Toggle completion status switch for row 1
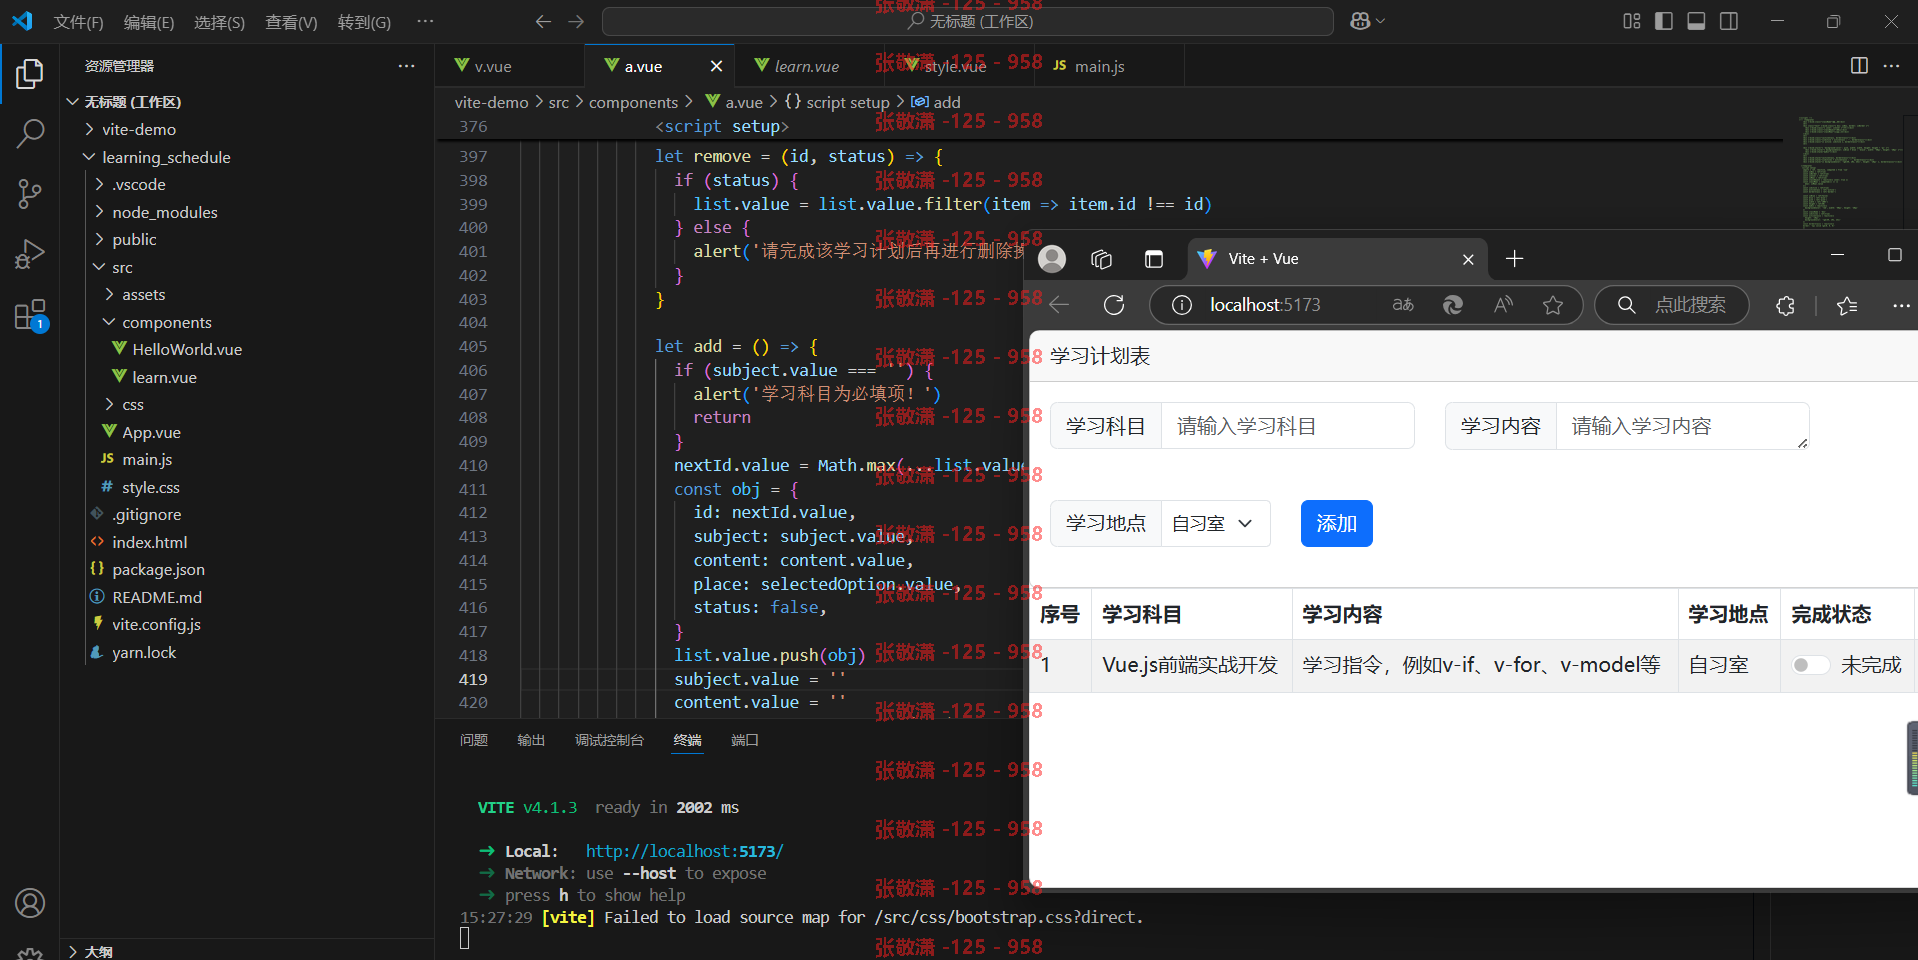The width and height of the screenshot is (1918, 960). click(1810, 665)
